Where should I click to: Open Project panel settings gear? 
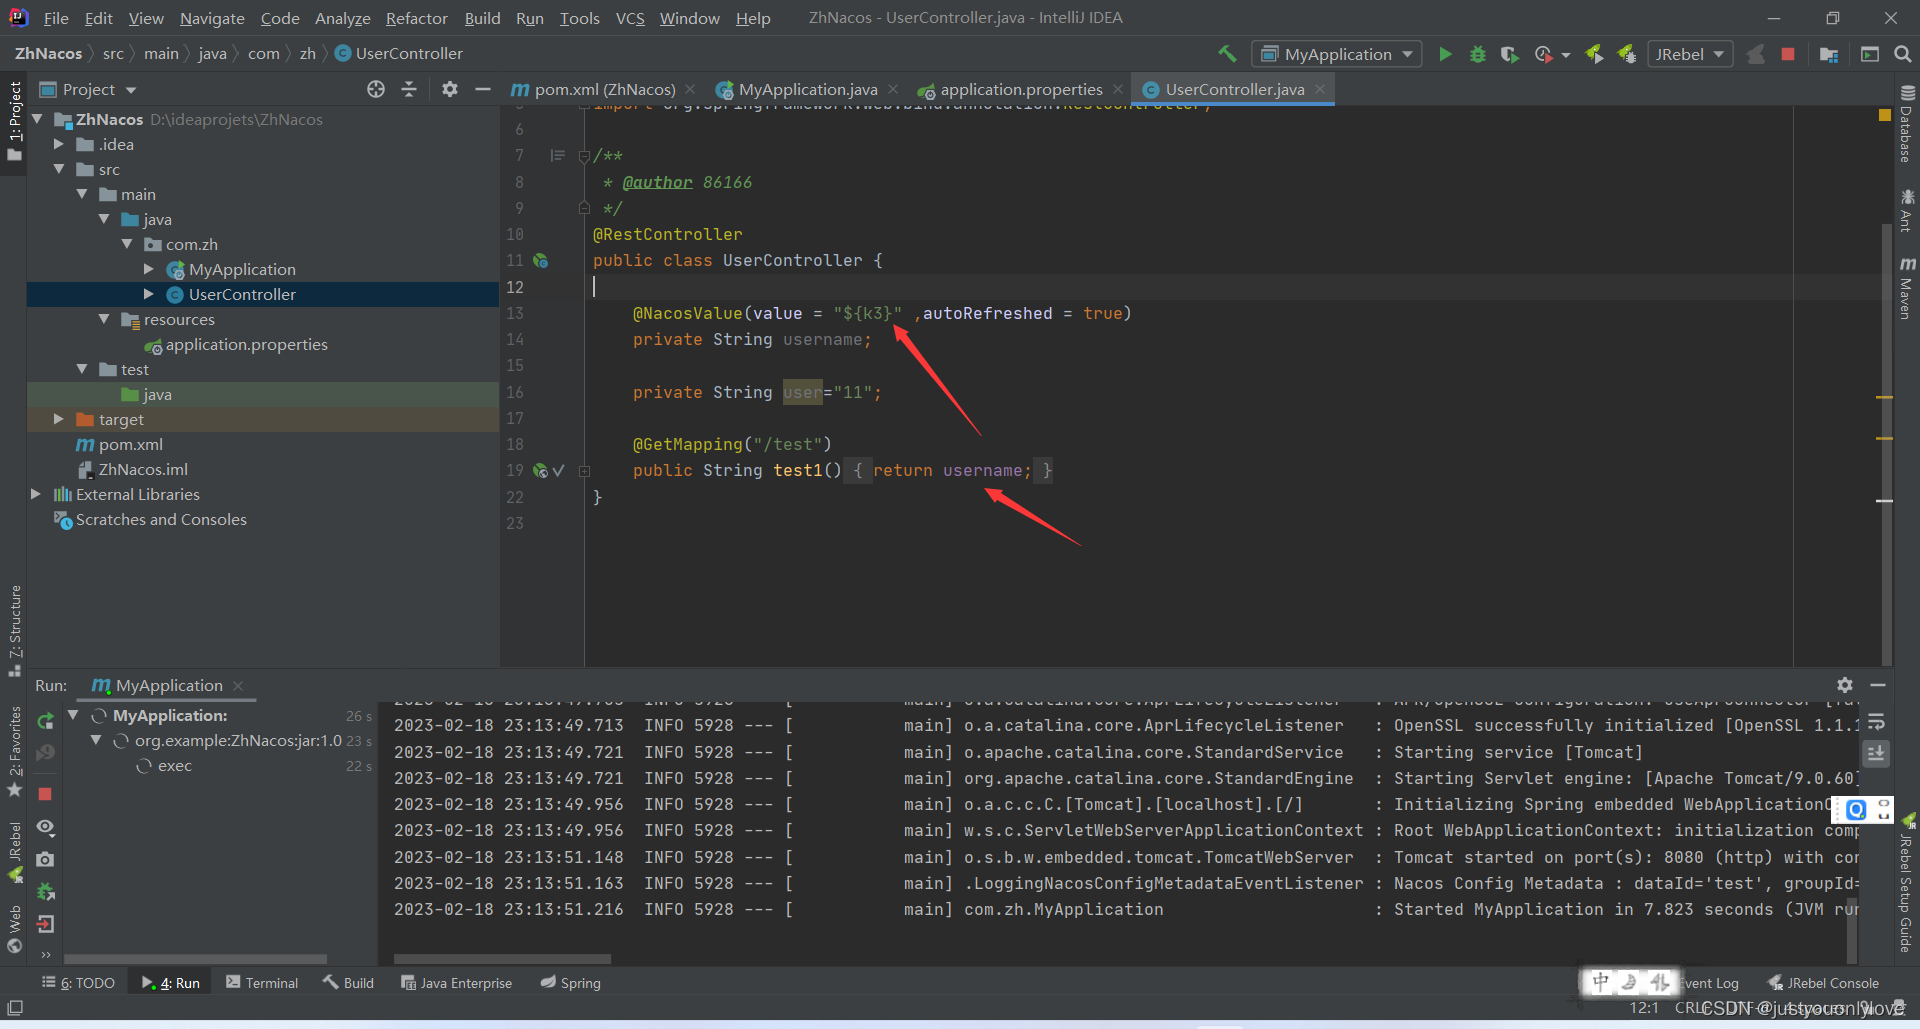tap(450, 89)
